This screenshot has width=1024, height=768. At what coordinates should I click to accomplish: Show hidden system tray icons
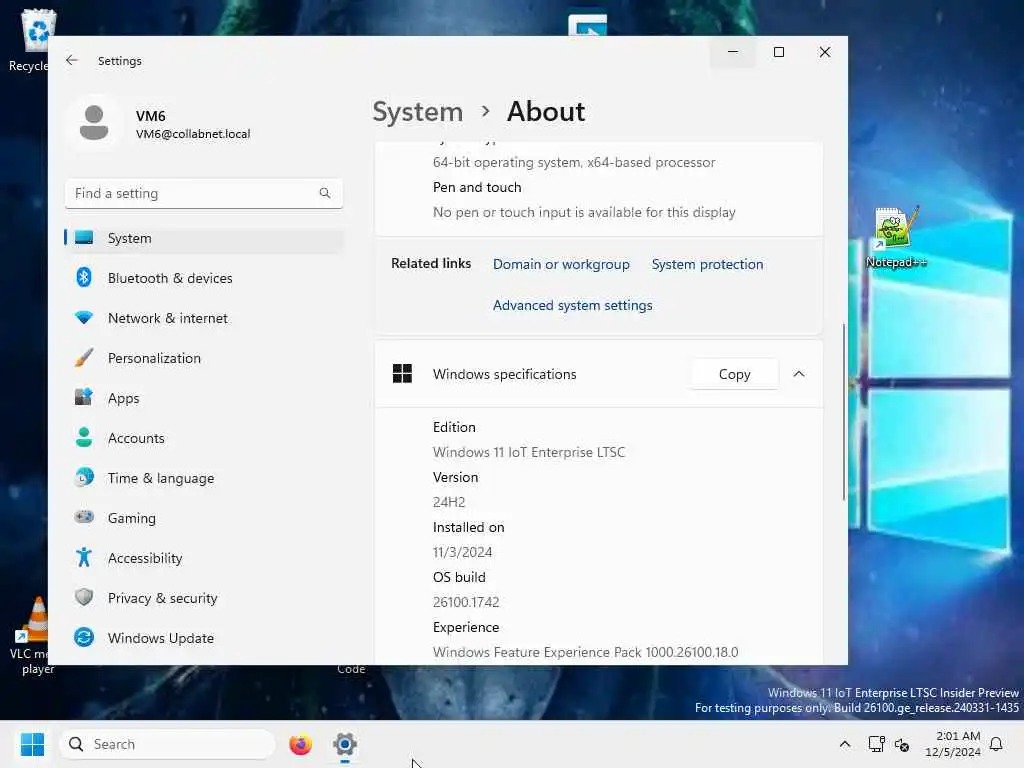(x=844, y=744)
